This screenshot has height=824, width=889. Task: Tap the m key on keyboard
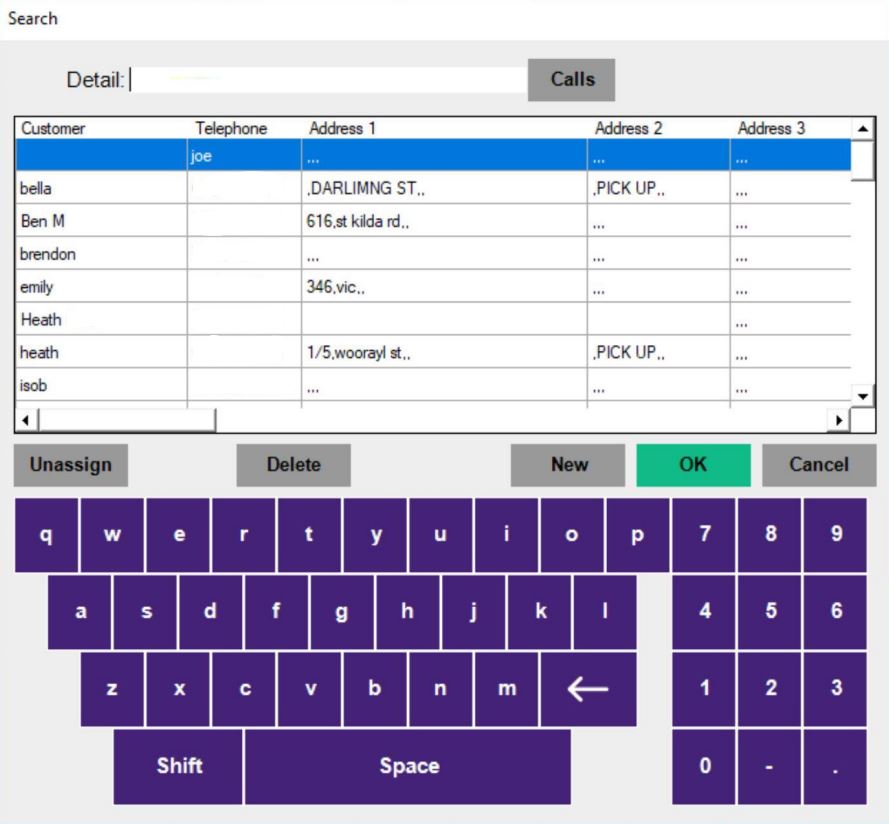point(507,689)
